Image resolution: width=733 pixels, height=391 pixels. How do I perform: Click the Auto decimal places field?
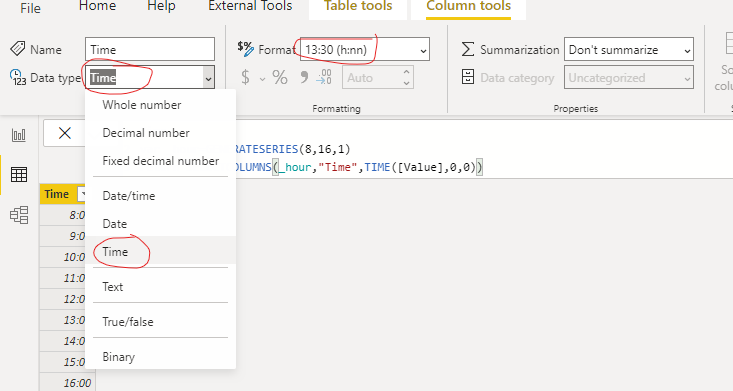[372, 78]
